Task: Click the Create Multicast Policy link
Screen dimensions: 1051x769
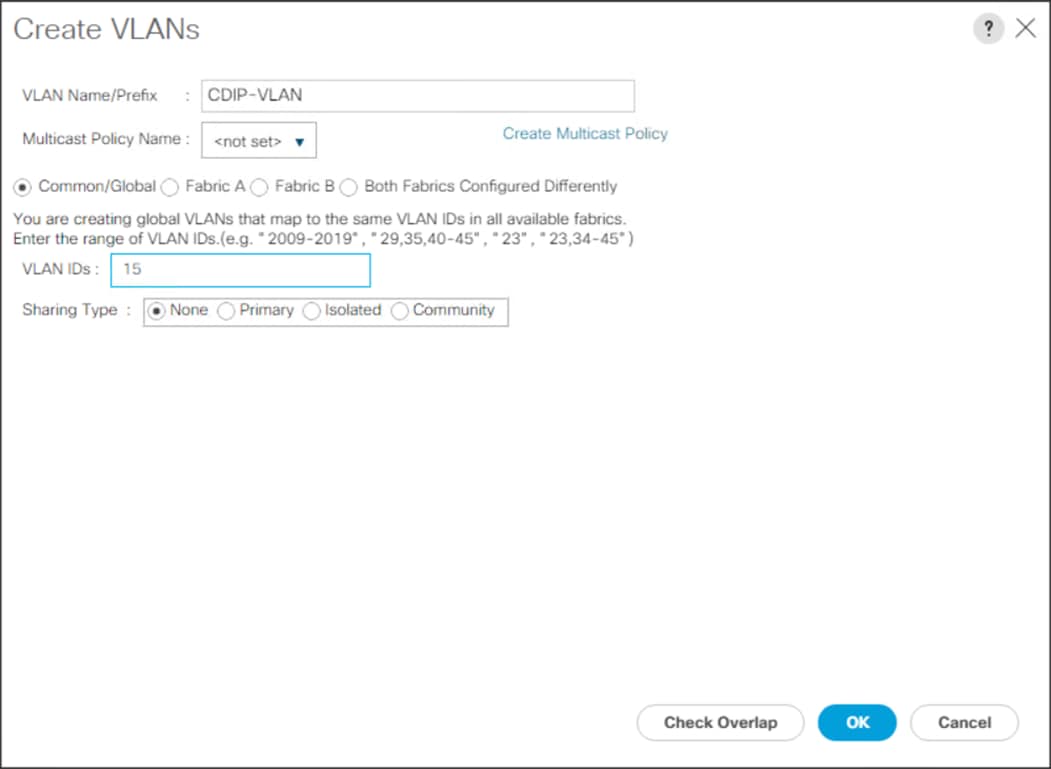Action: [x=584, y=133]
